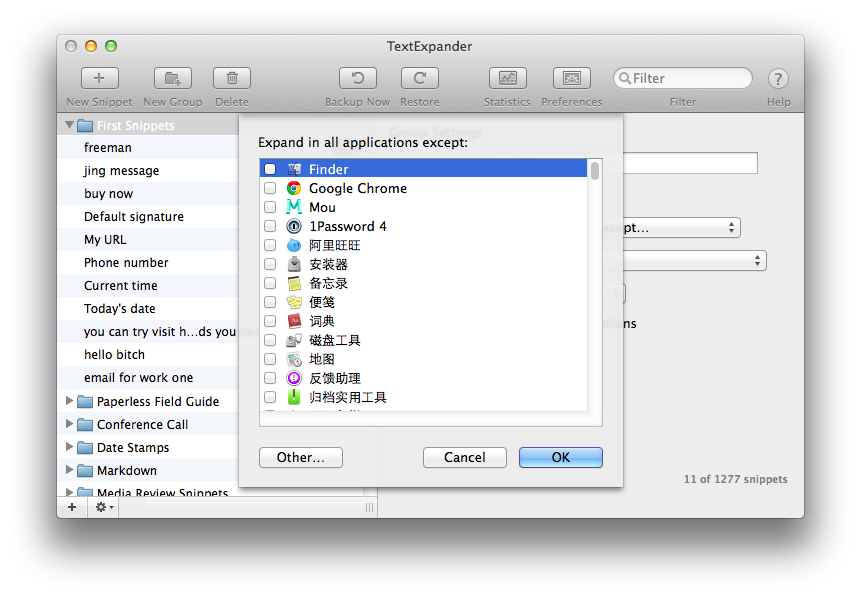Expand the Media Review Snippets group
Image resolution: width=861 pixels, height=597 pixels.
(x=69, y=492)
